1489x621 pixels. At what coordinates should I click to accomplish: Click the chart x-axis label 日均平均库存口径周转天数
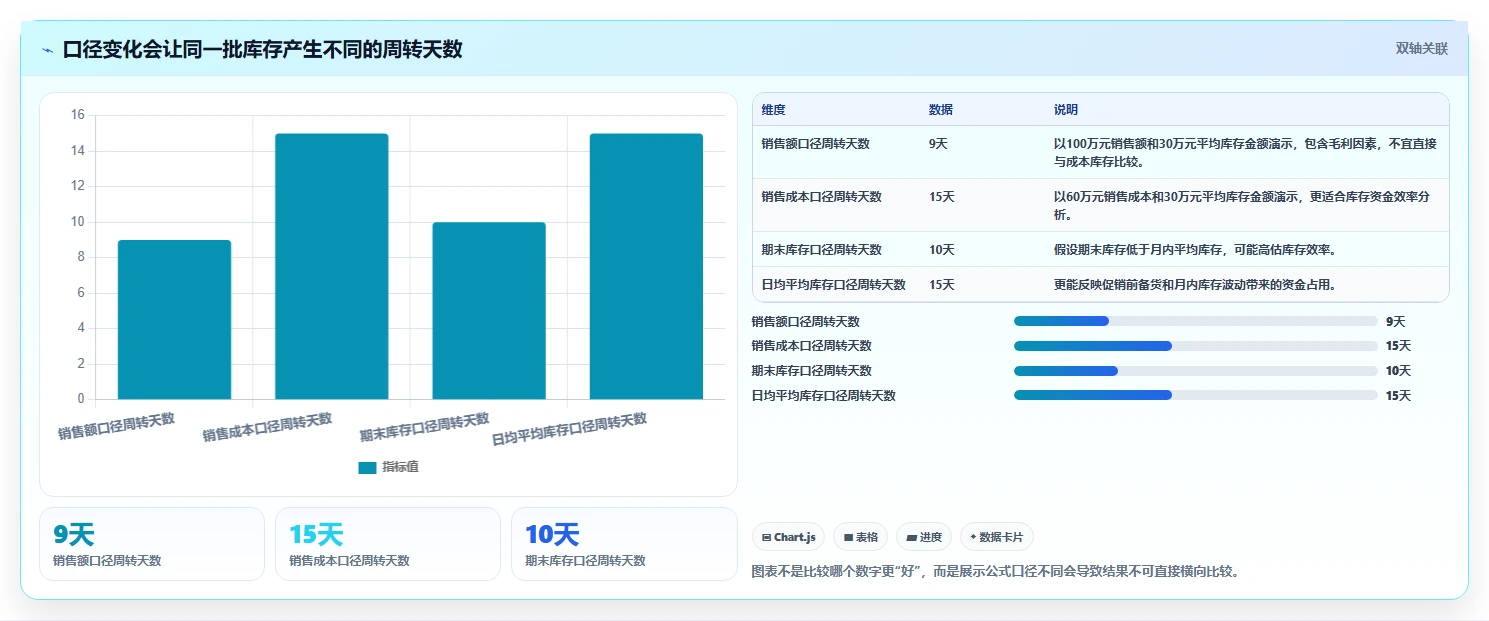click(x=569, y=429)
